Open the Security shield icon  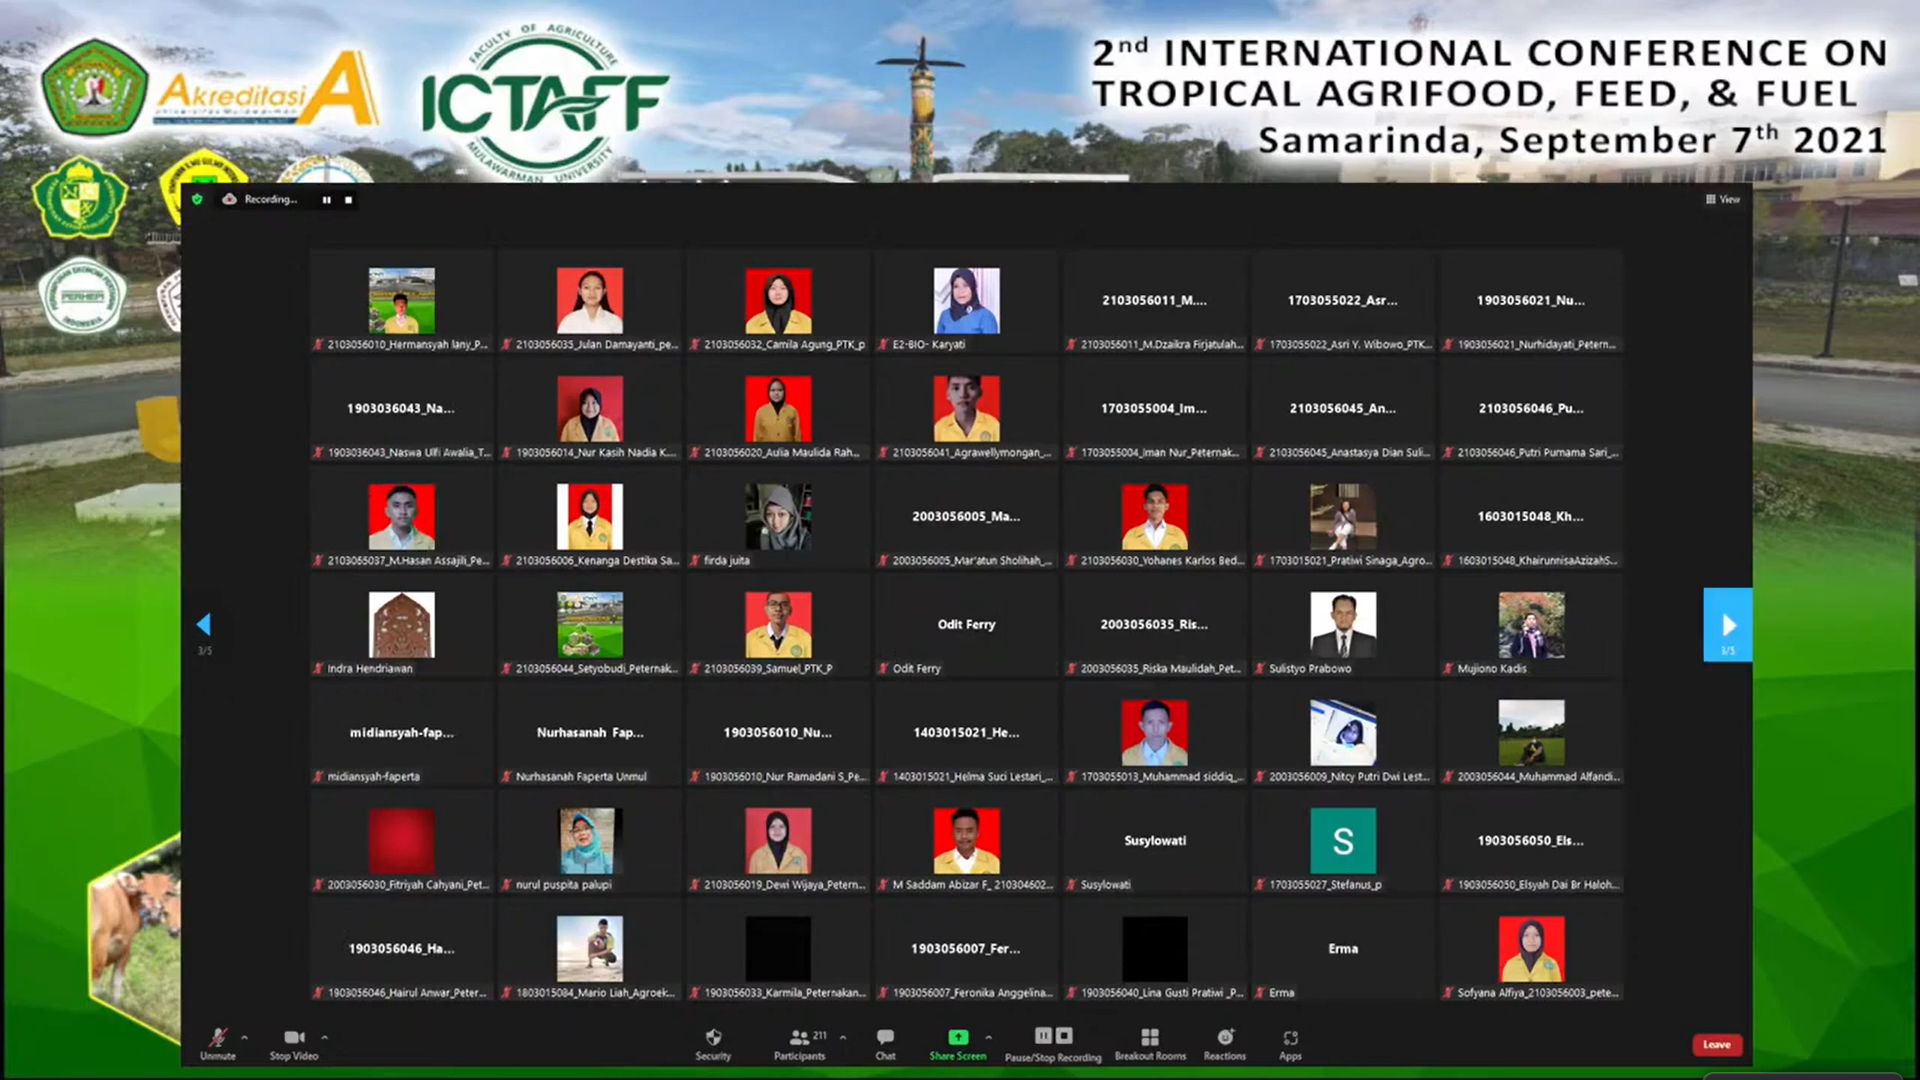click(713, 1037)
